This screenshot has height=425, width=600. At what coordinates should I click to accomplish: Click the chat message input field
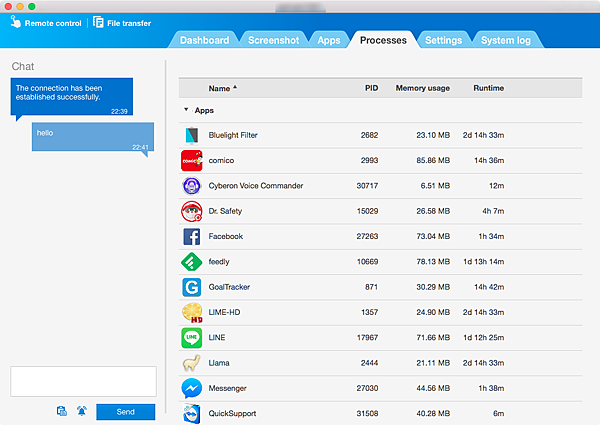coord(83,381)
